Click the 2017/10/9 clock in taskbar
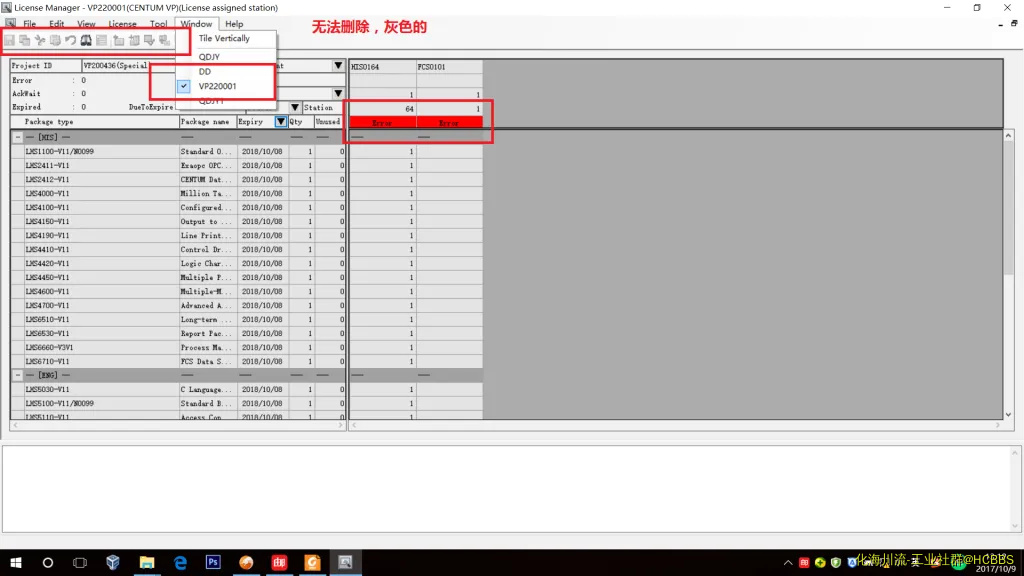Viewport: 1024px width, 576px height. pos(995,569)
